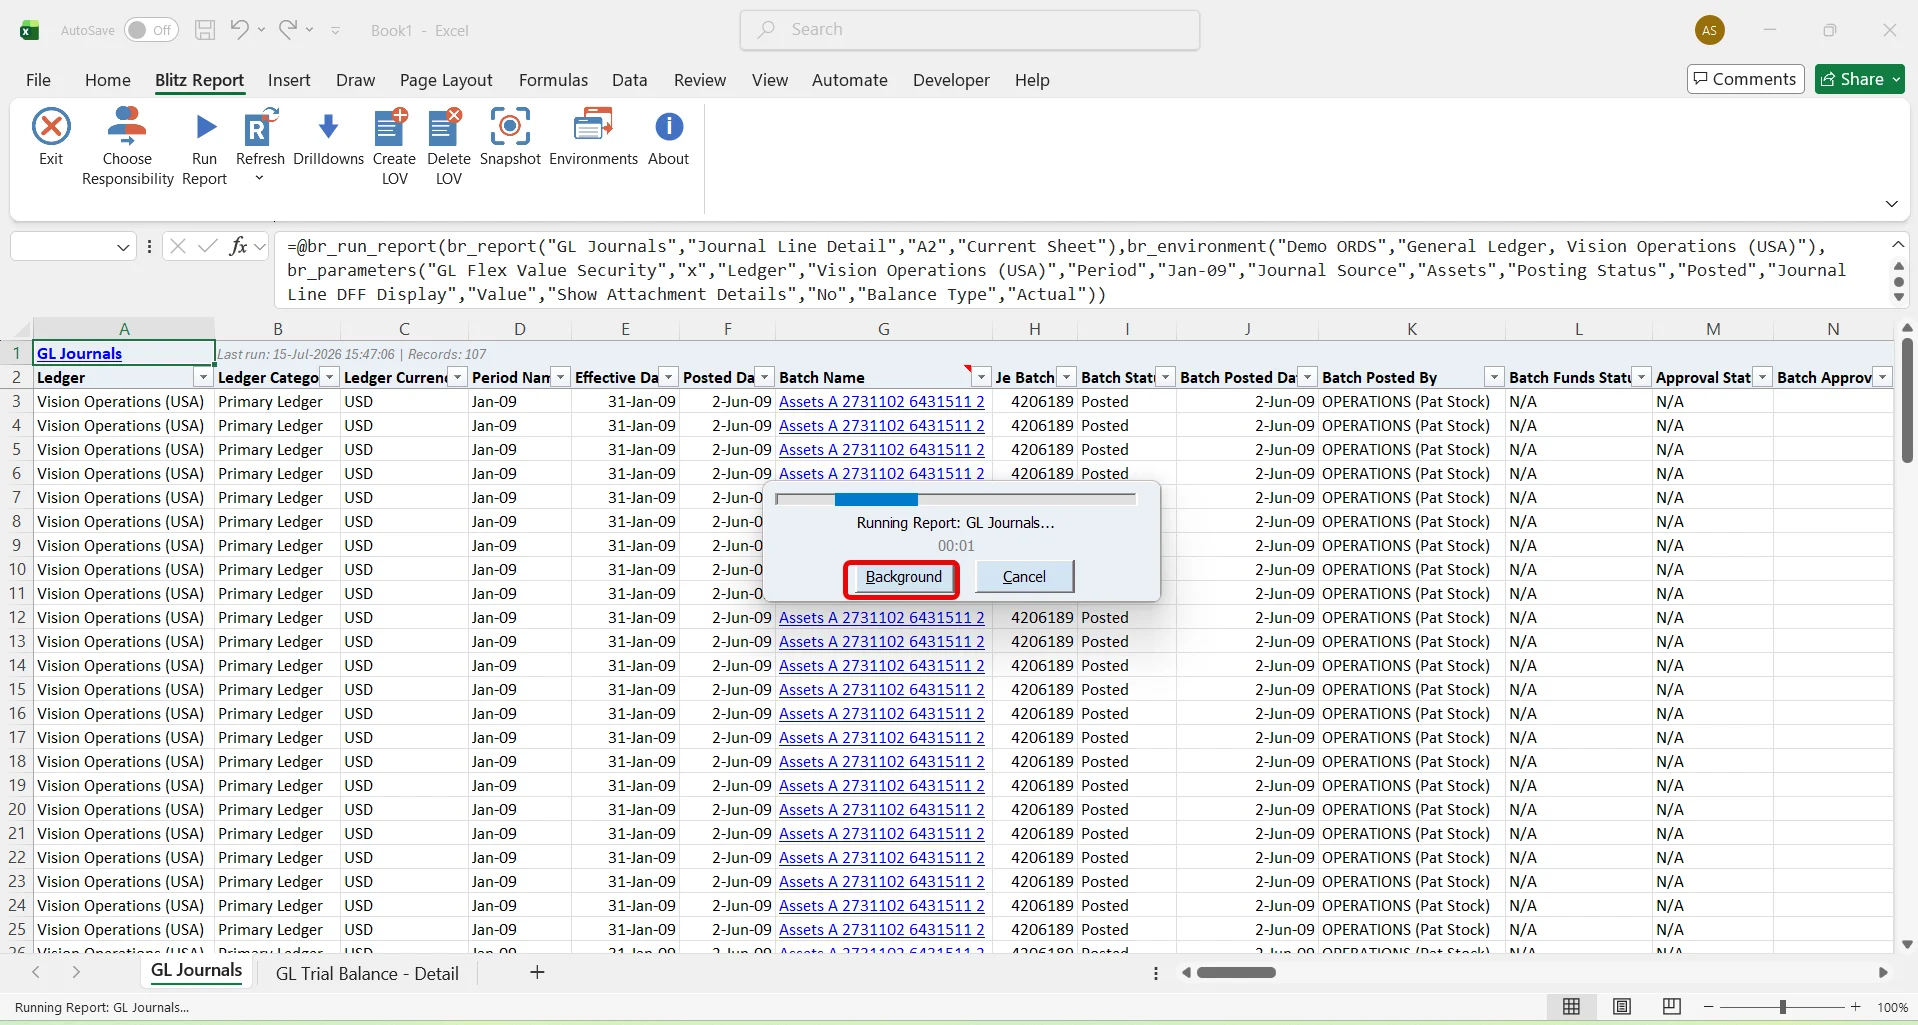Expand the Name Box dropdown

tap(123, 247)
